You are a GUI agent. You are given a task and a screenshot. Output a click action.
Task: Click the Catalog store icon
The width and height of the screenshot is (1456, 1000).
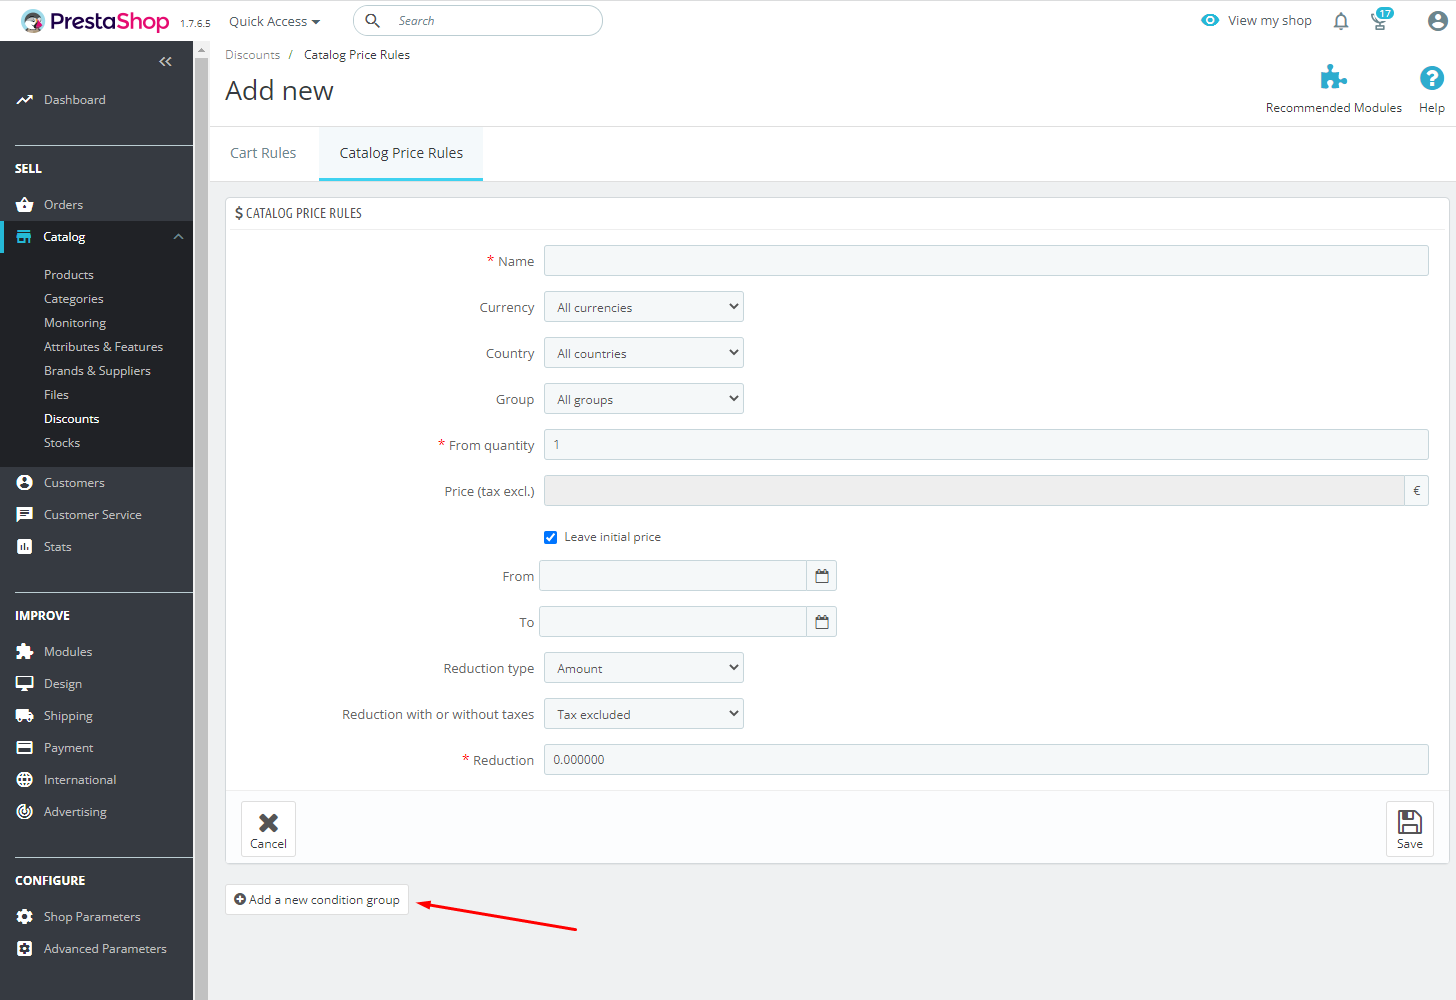[x=24, y=237]
